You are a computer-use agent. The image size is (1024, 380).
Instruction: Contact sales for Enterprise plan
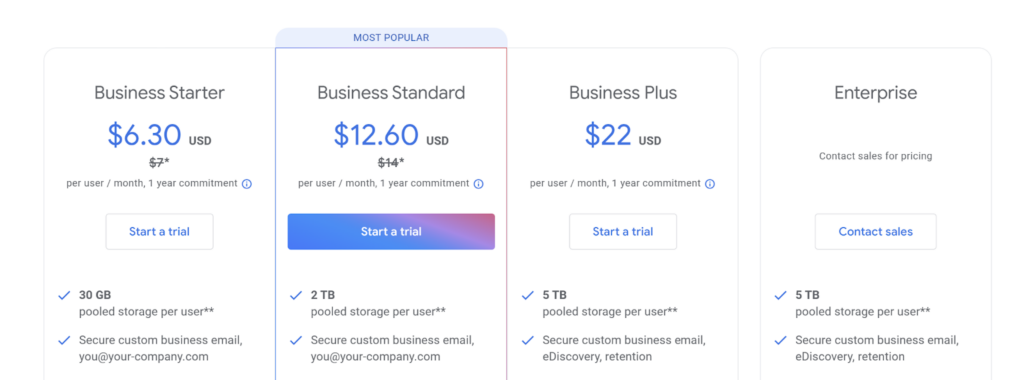point(876,232)
